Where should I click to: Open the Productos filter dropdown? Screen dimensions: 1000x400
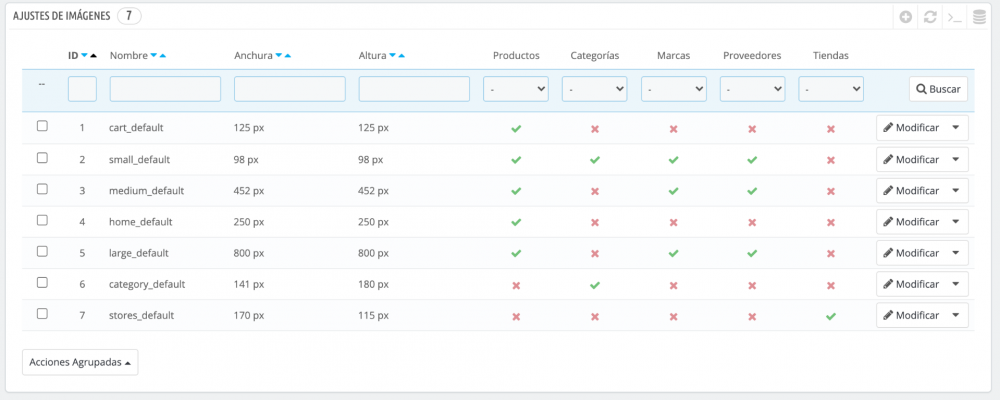pos(516,89)
